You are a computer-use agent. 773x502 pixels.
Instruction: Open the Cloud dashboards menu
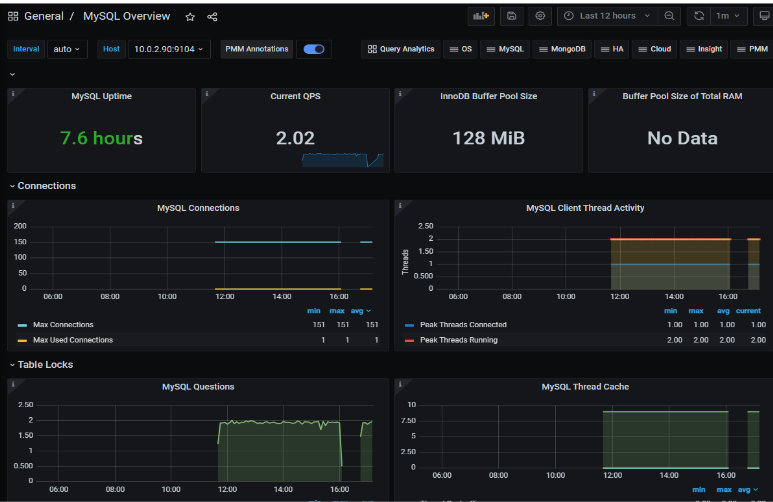click(x=654, y=49)
